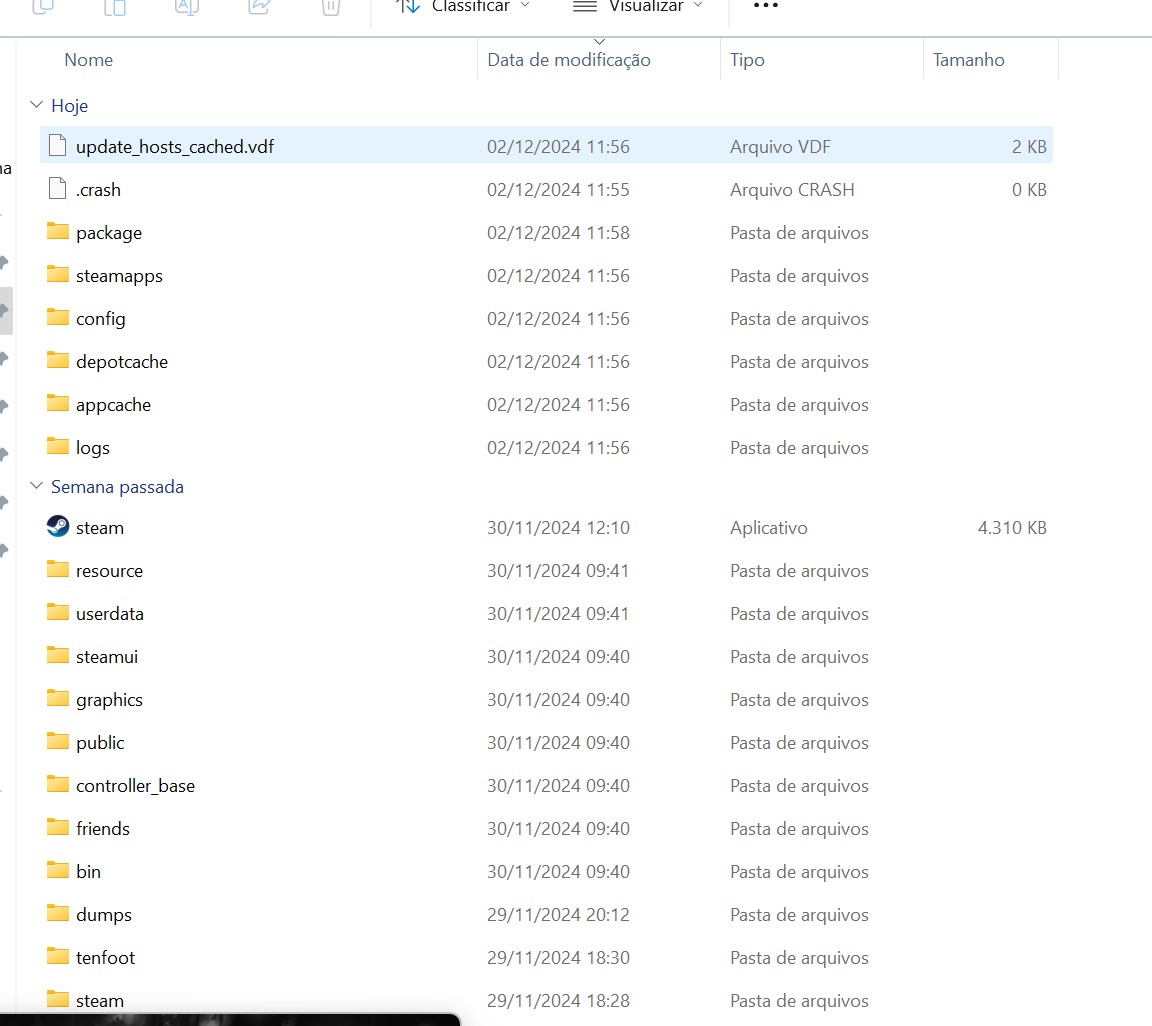Select the steam application icon

[58, 527]
